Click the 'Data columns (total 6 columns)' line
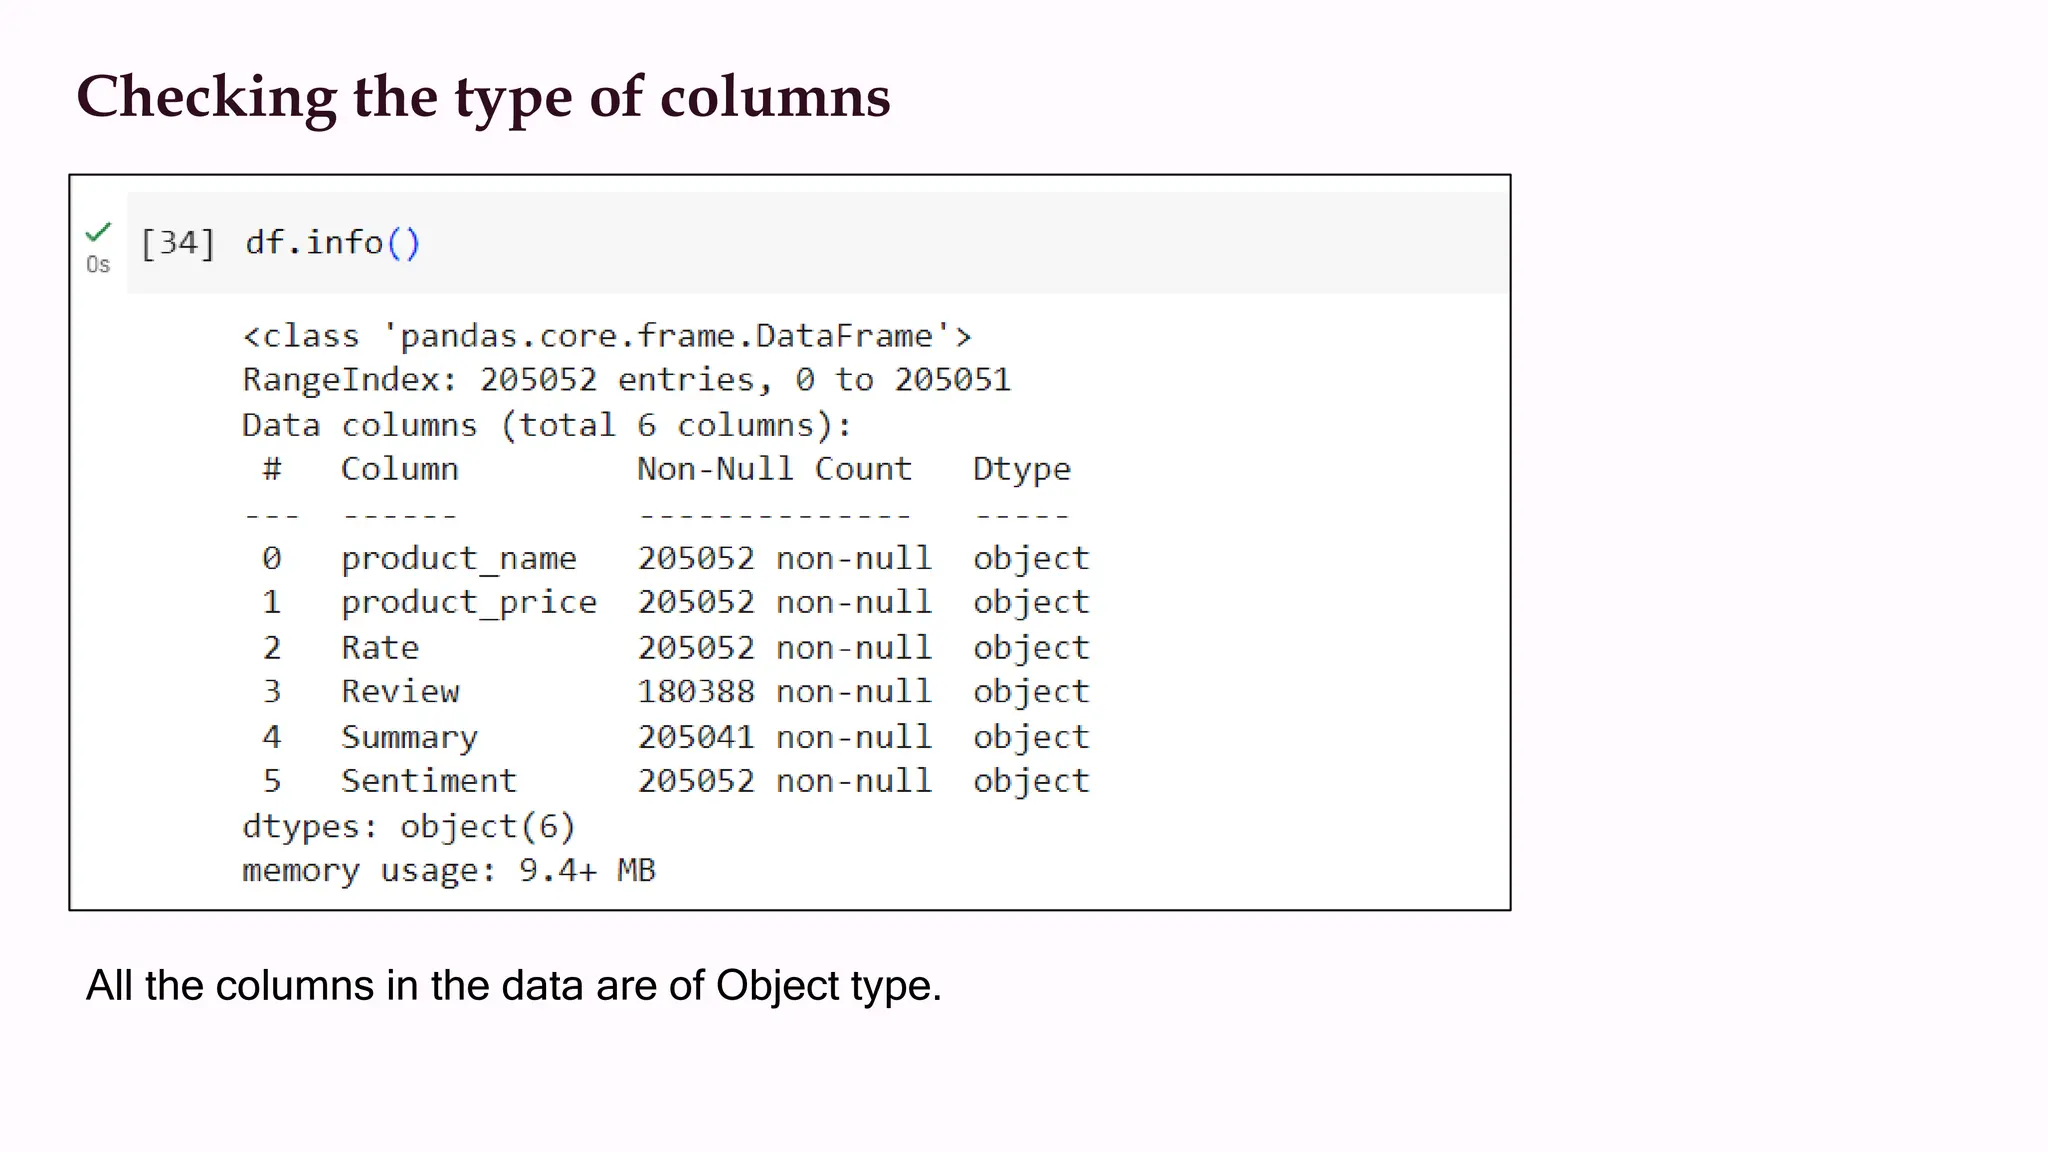 (546, 425)
